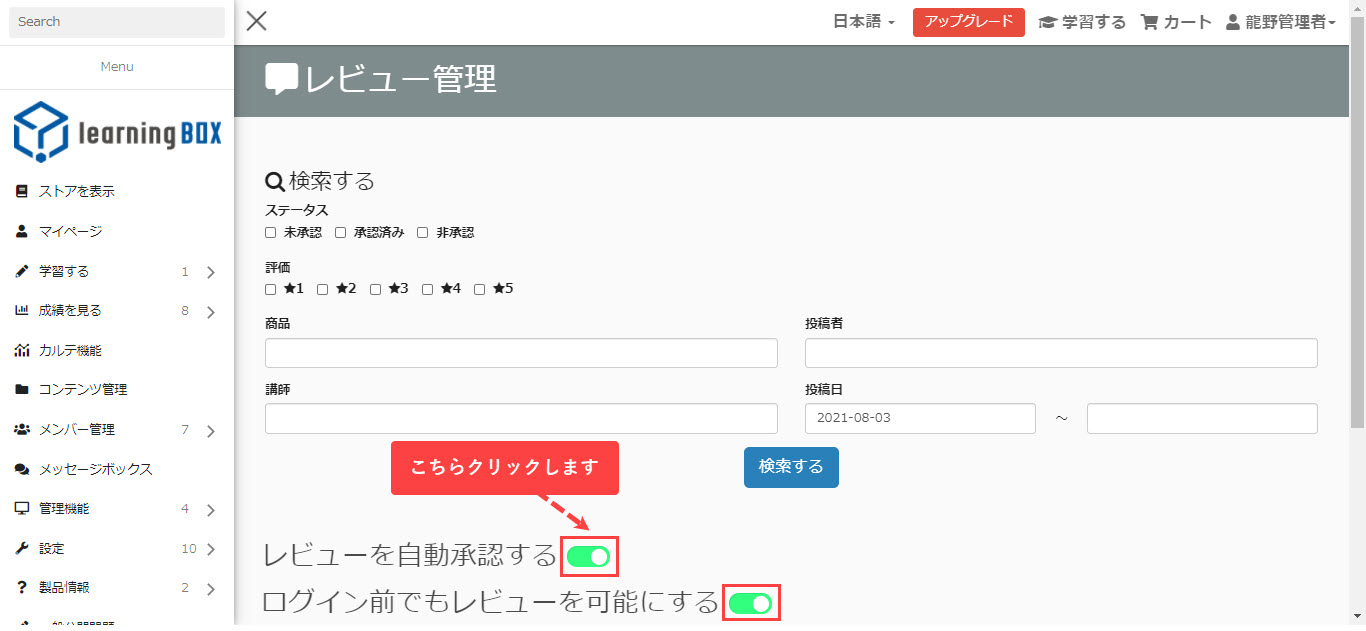Open マイページ from the sidebar
The height and width of the screenshot is (631, 1366).
pyautogui.click(x=70, y=231)
